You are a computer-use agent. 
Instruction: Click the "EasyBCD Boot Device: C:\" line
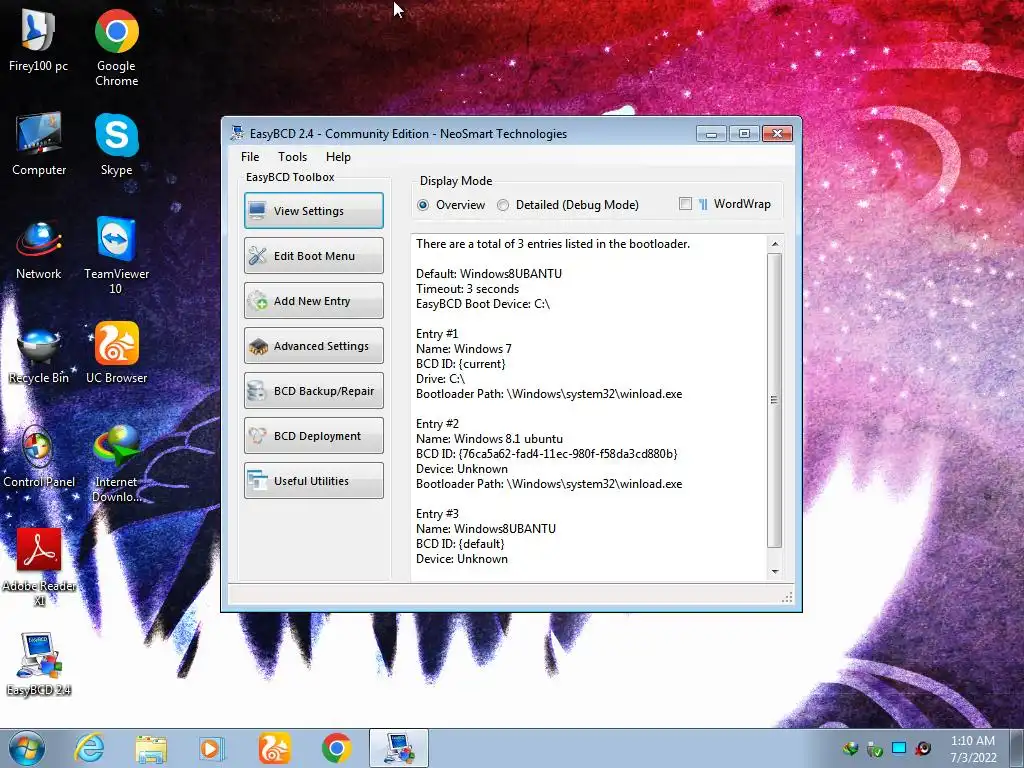(x=483, y=304)
